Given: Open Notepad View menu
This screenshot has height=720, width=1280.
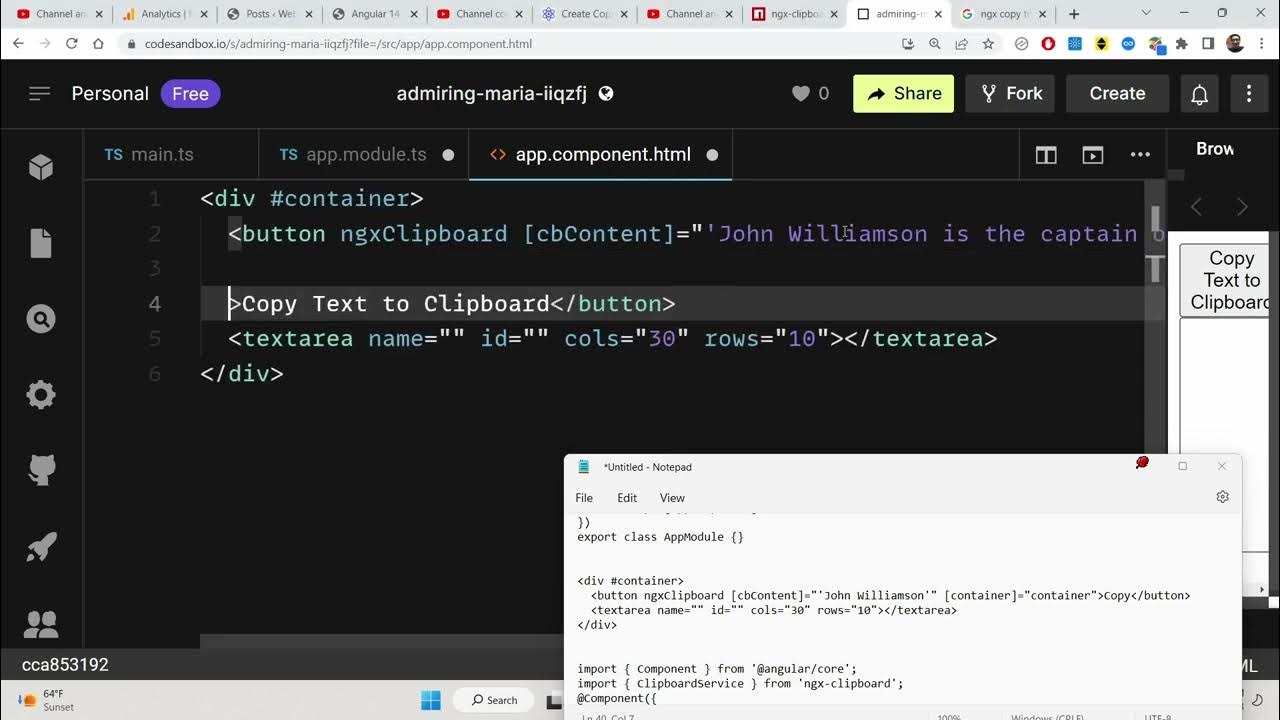Looking at the screenshot, I should pos(672,498).
